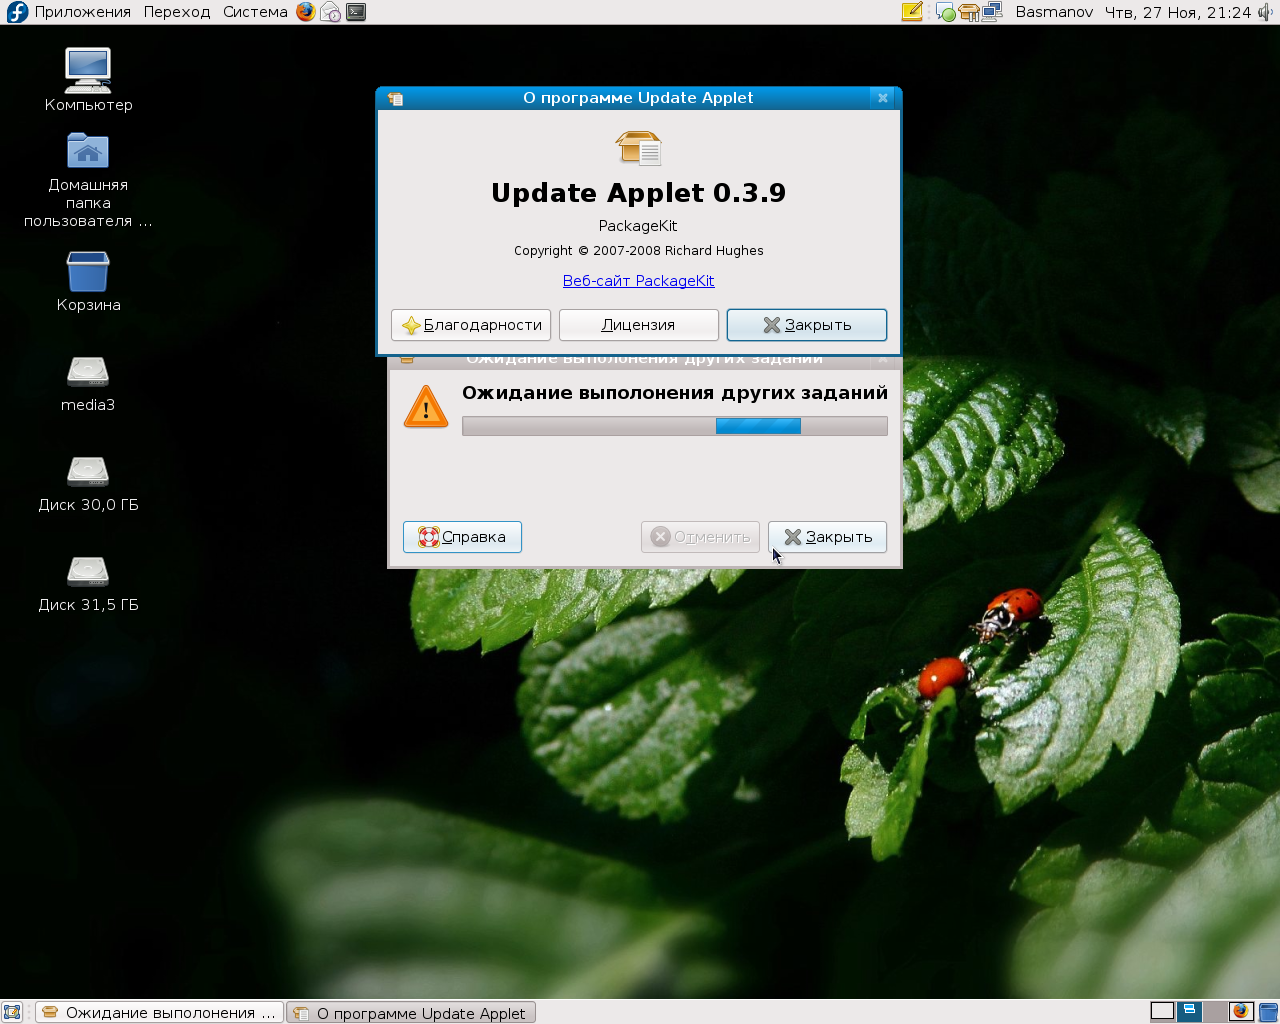
Task: Click the PackageKit update box tray icon
Action: tap(968, 12)
